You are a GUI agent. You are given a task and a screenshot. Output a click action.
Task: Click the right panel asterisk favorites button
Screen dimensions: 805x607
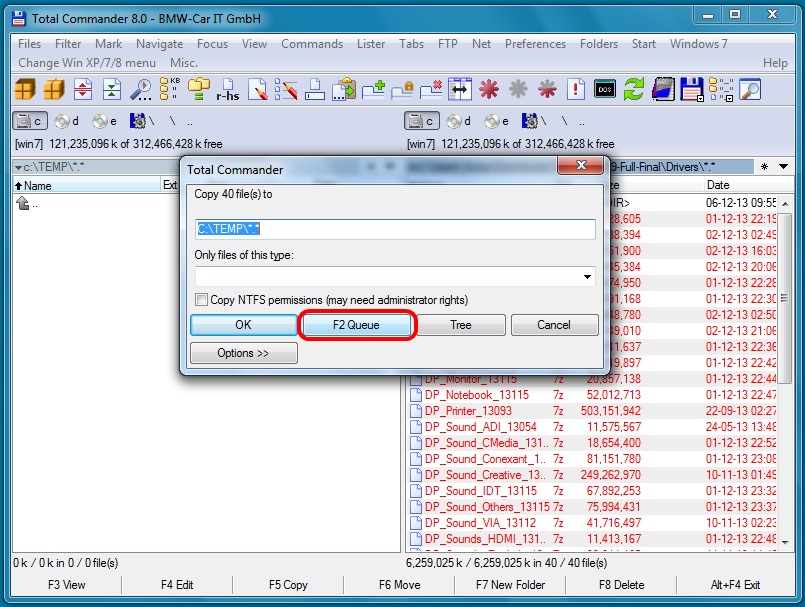(x=764, y=166)
